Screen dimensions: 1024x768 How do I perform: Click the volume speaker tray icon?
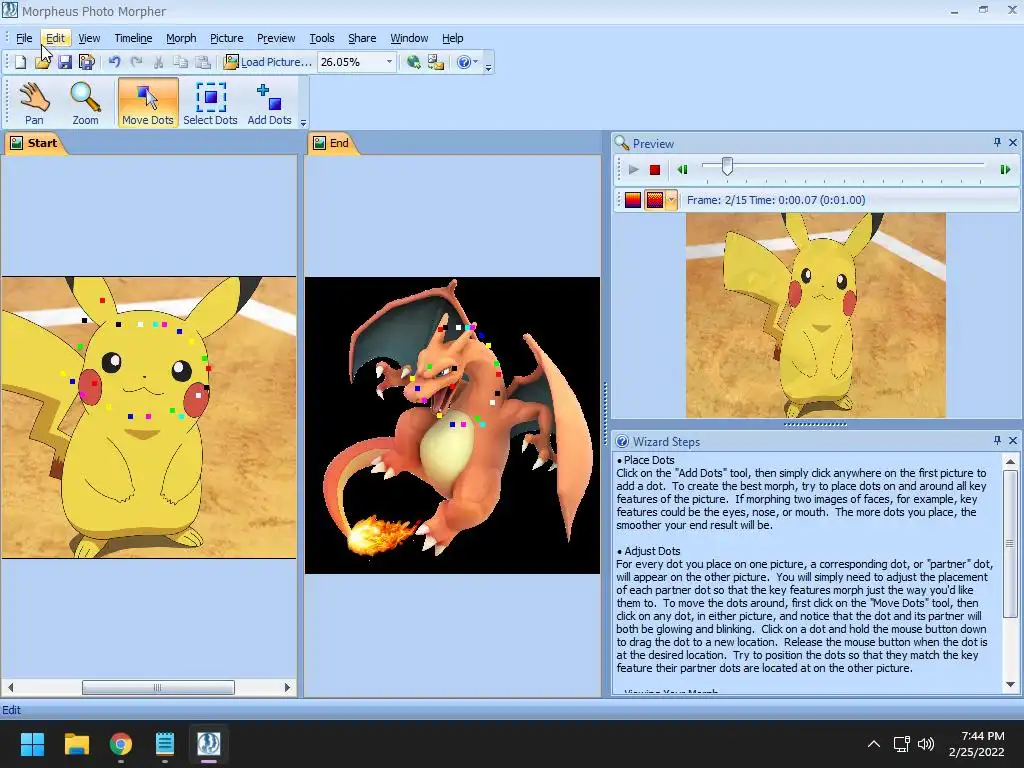tap(925, 744)
